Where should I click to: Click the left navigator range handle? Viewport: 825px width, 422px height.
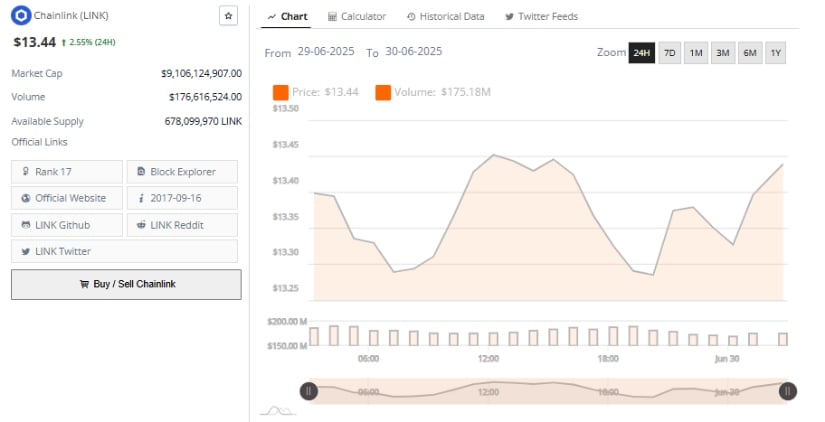pos(309,391)
